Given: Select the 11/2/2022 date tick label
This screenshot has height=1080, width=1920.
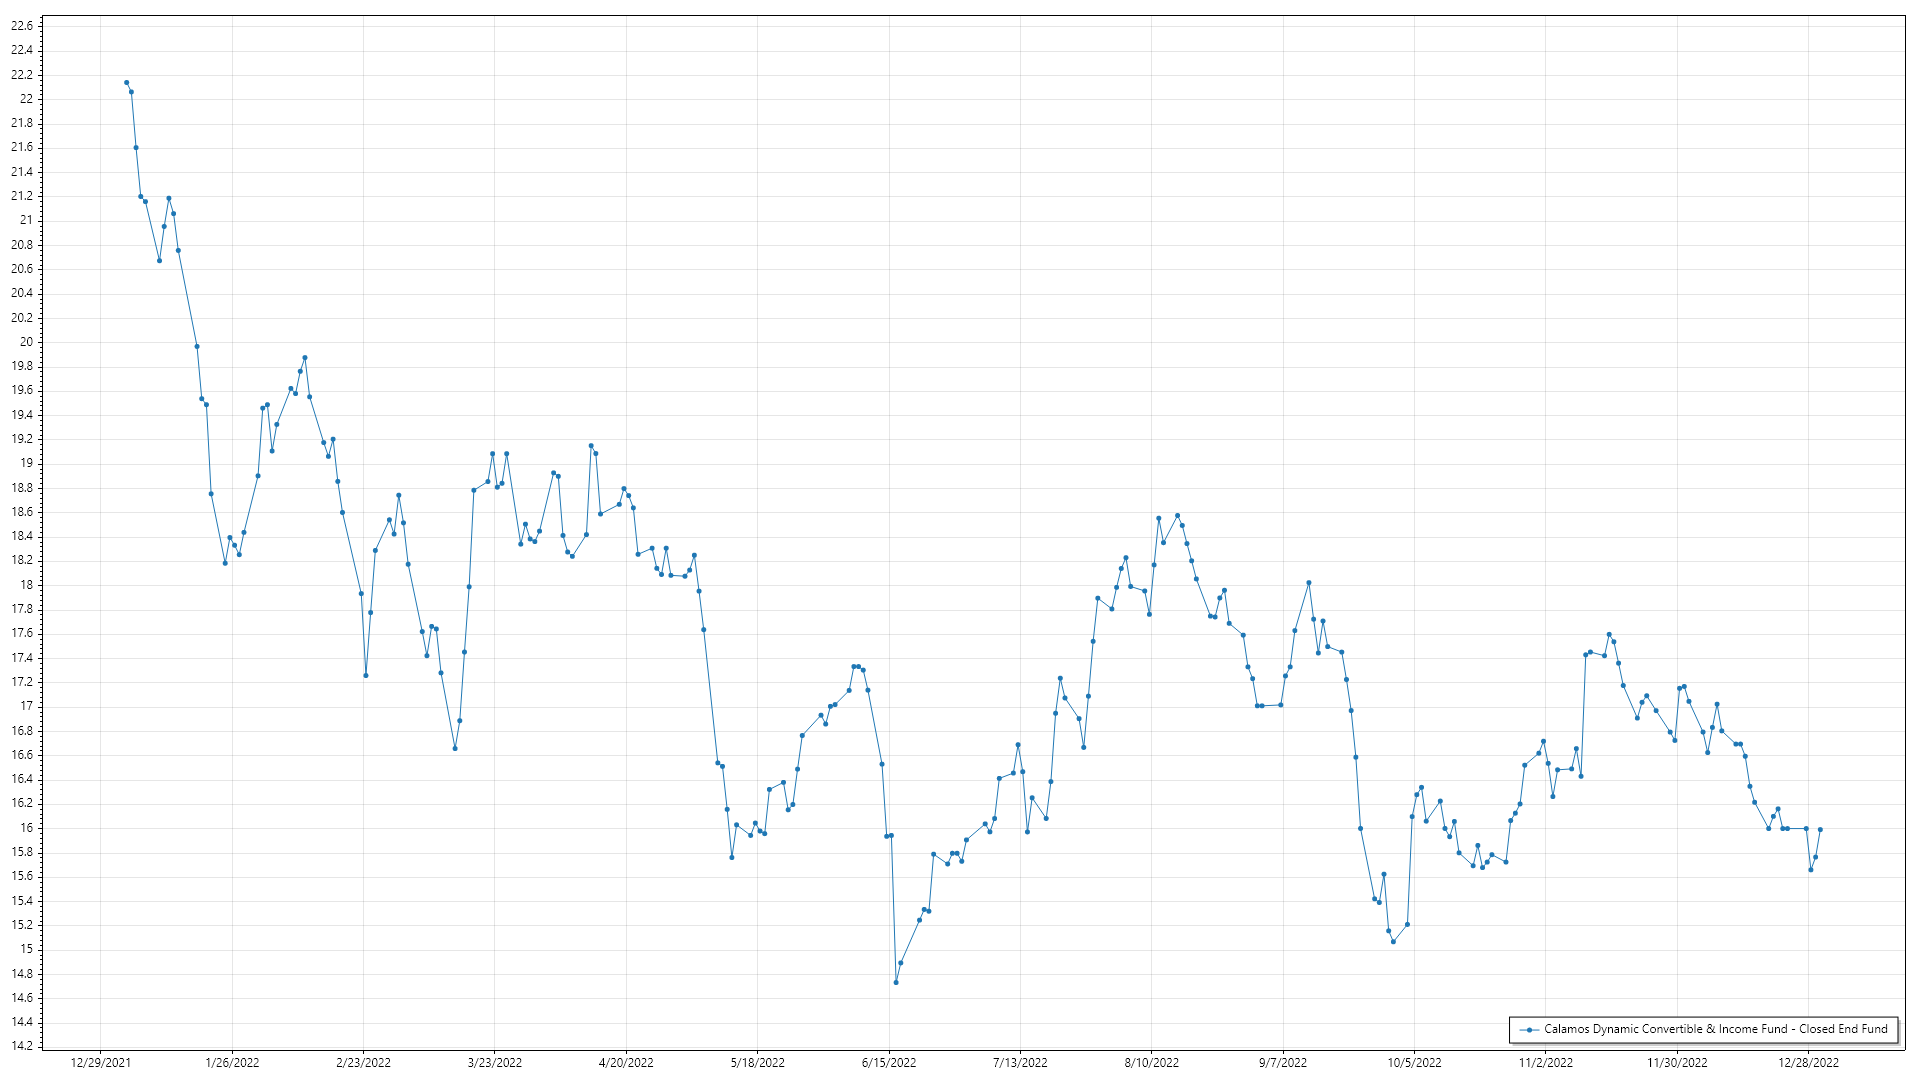Looking at the screenshot, I should coord(1545,1063).
